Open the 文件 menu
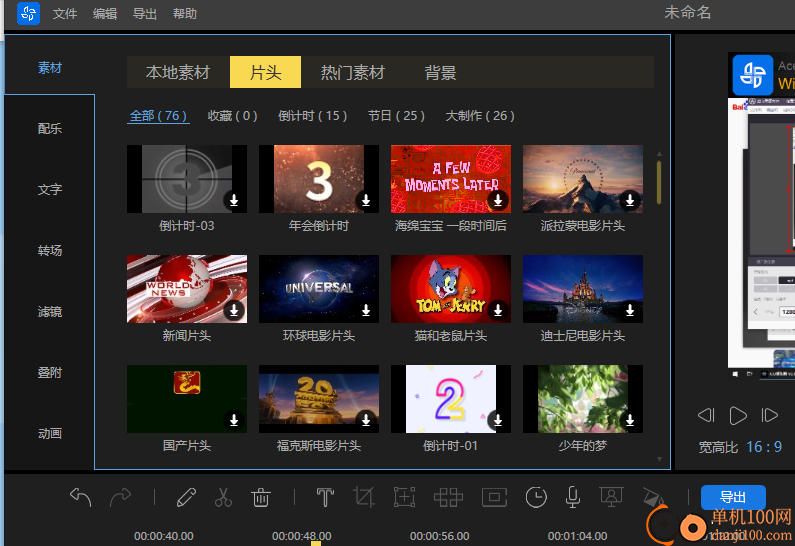 [65, 14]
